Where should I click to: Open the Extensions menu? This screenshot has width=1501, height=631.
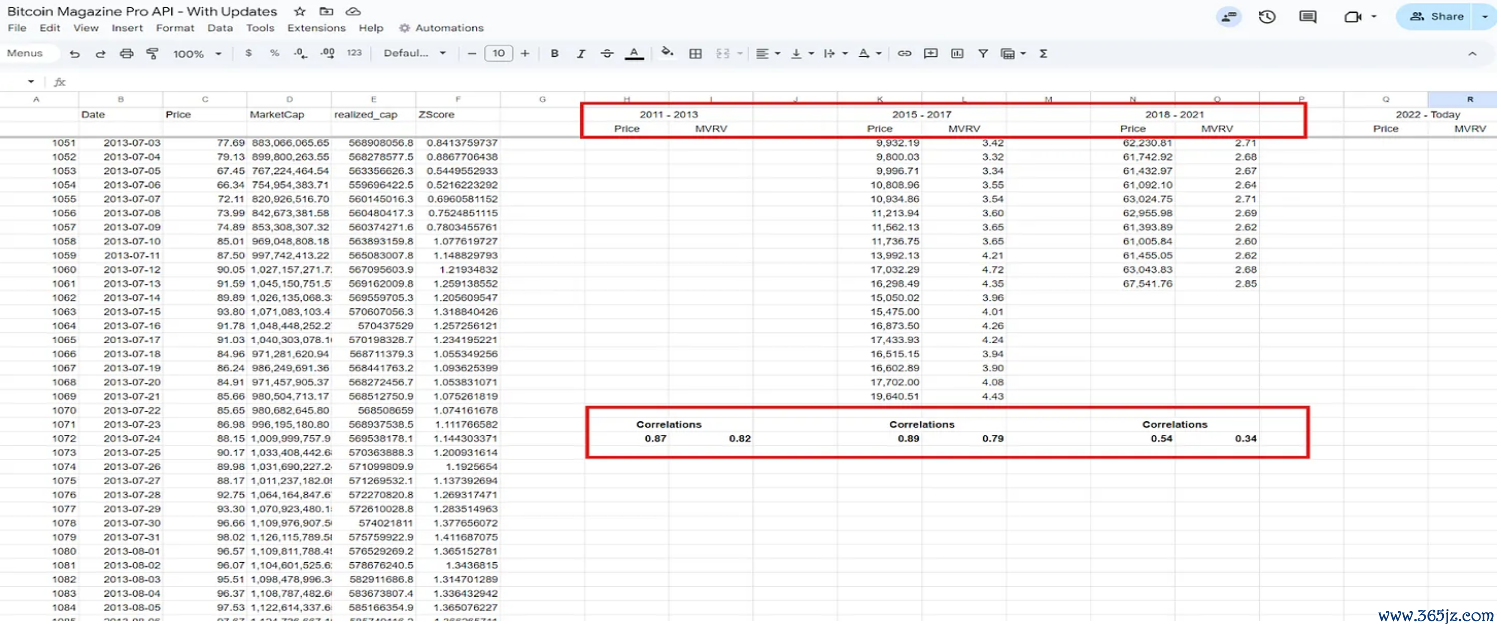click(316, 28)
